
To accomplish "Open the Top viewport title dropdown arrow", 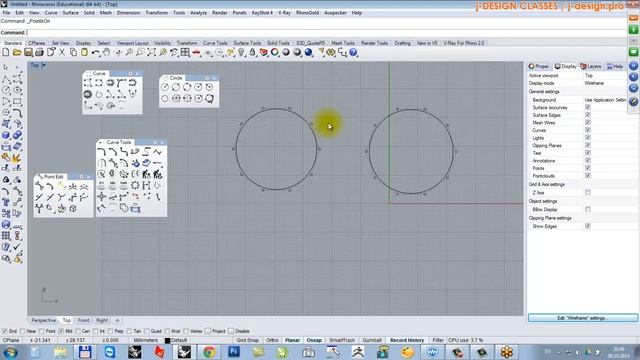I will [44, 65].
